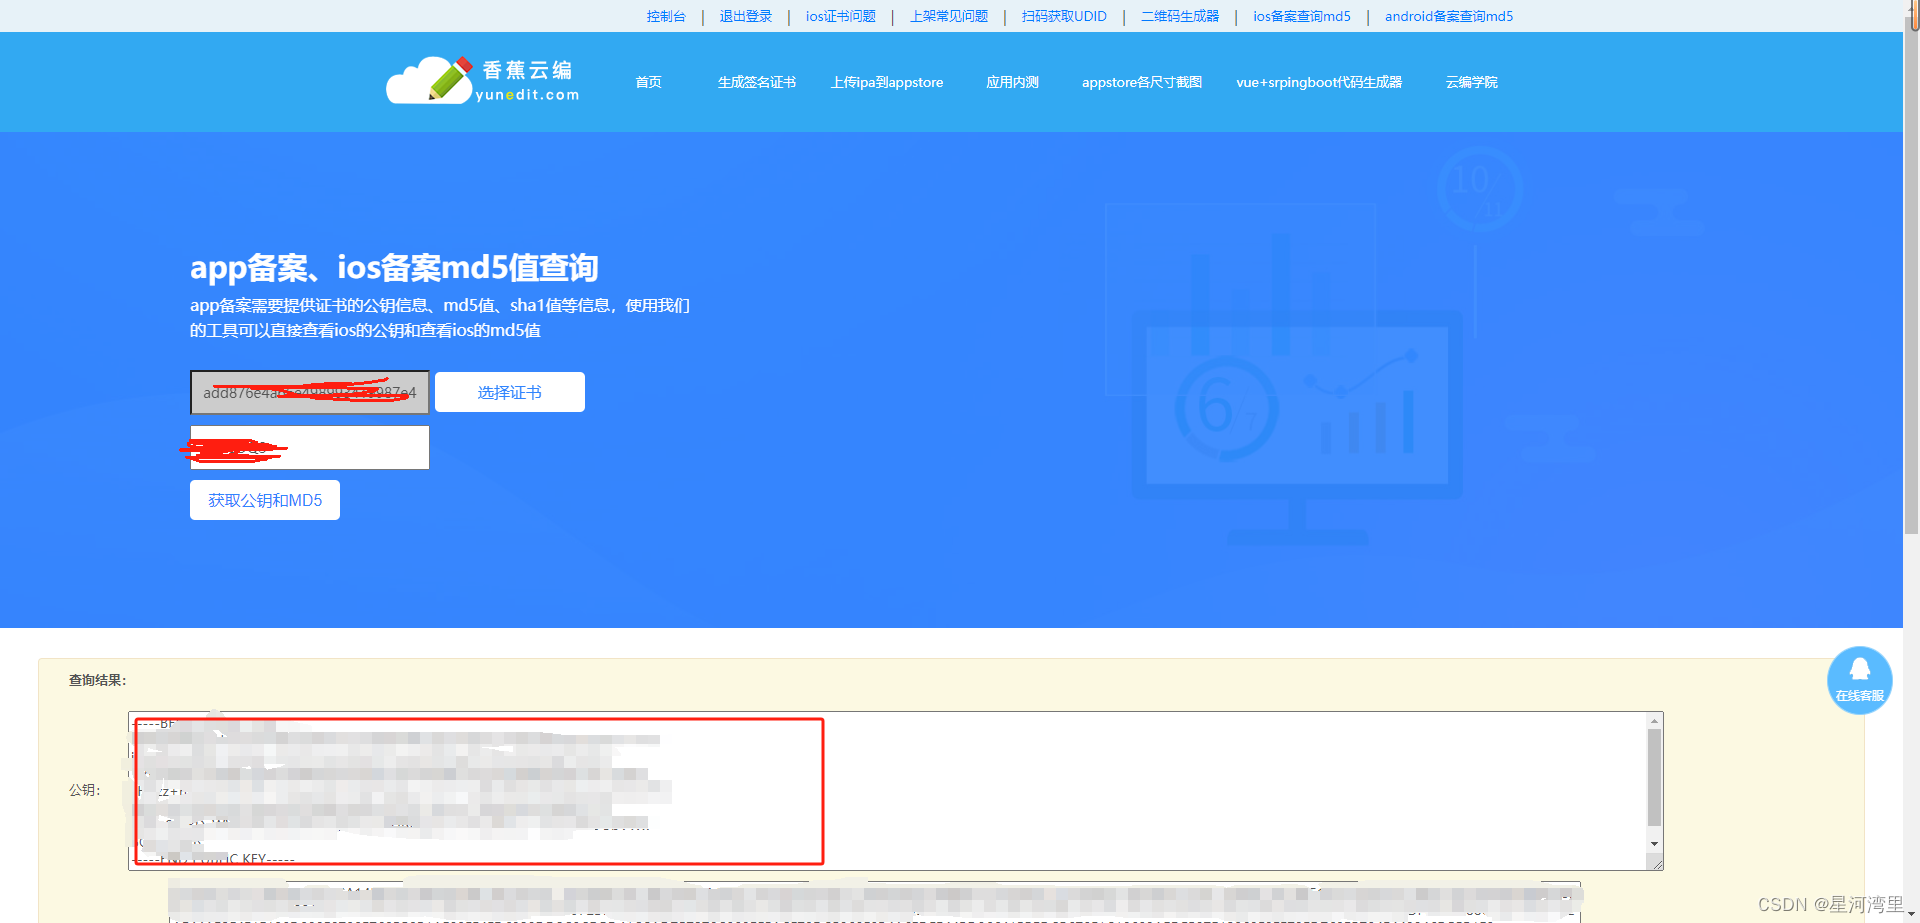Viewport: 1920px width, 923px height.
Task: Open the 生成签名证书 menu item
Action: [x=757, y=82]
